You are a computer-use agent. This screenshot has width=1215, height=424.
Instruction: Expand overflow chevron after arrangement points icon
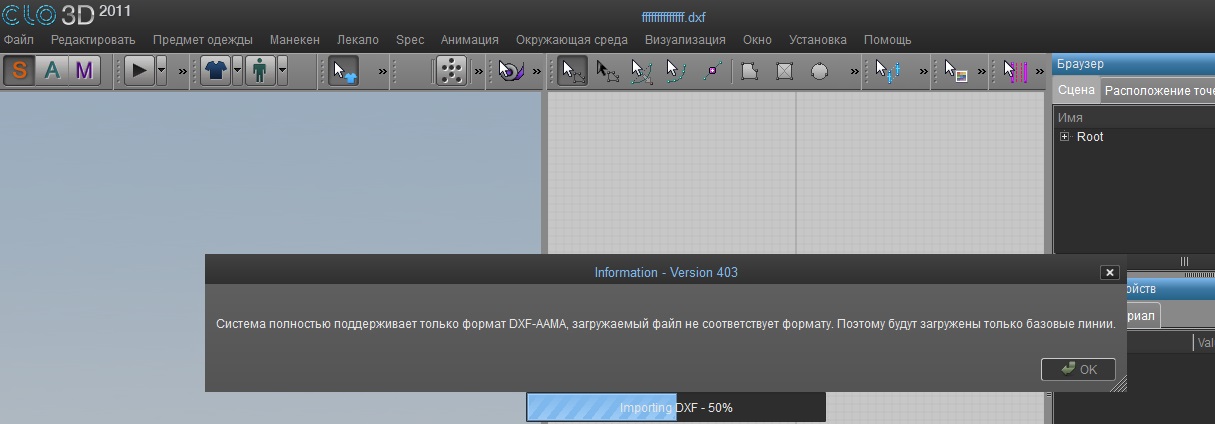point(478,72)
